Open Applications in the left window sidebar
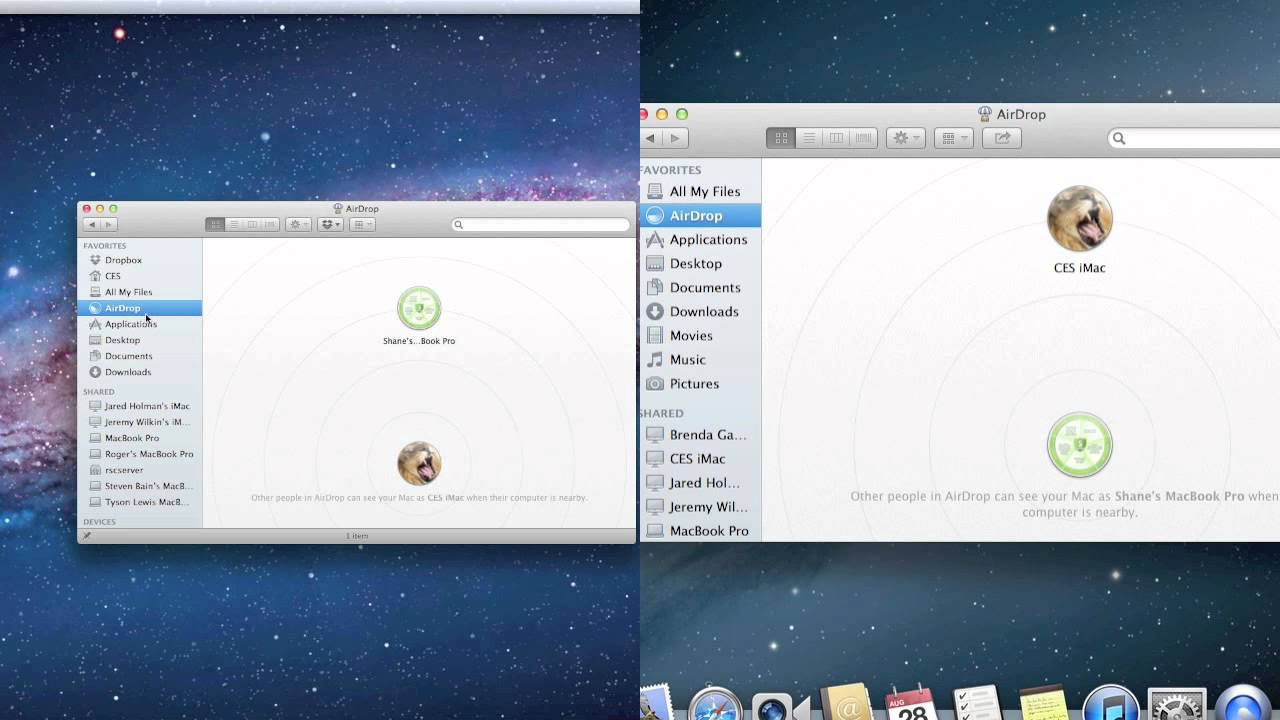 (140, 324)
